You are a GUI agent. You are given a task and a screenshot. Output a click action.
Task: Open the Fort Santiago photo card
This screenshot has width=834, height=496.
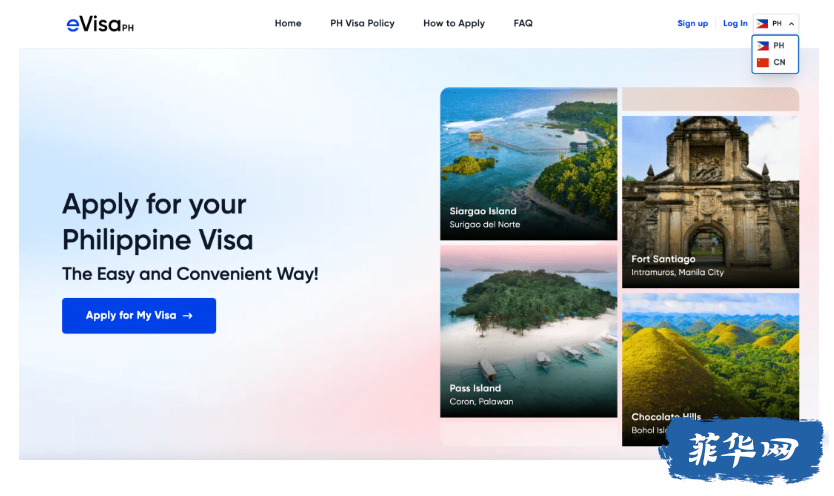pyautogui.click(x=711, y=202)
